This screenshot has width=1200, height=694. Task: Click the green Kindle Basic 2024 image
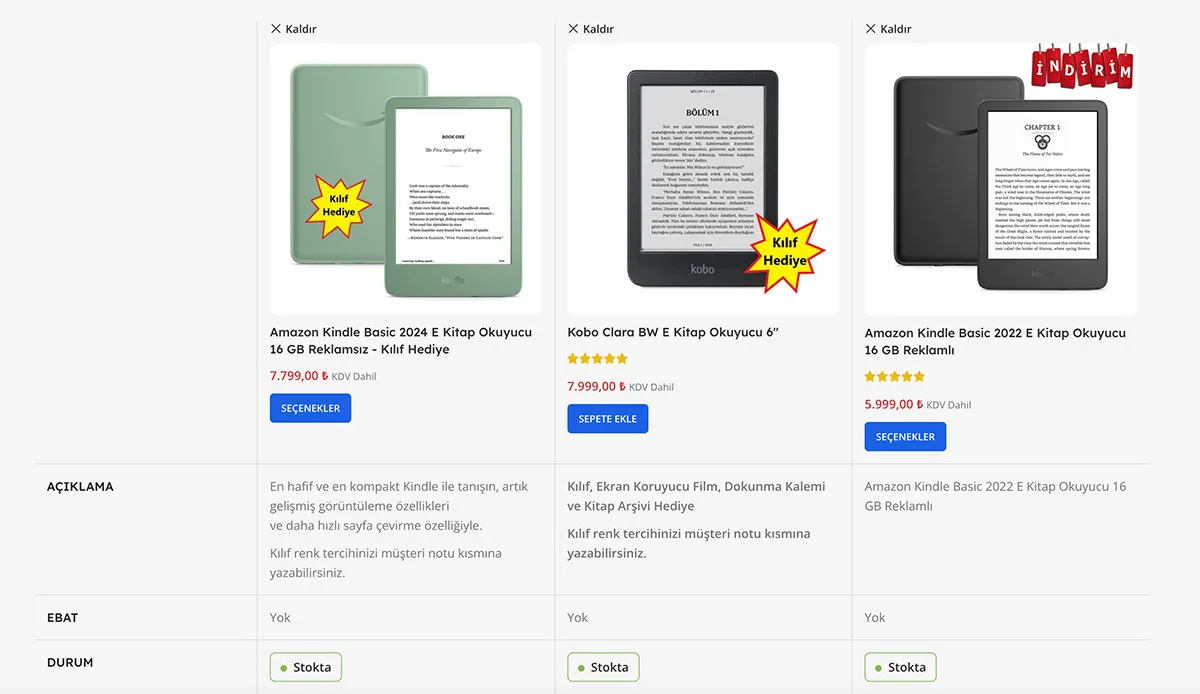[x=406, y=179]
